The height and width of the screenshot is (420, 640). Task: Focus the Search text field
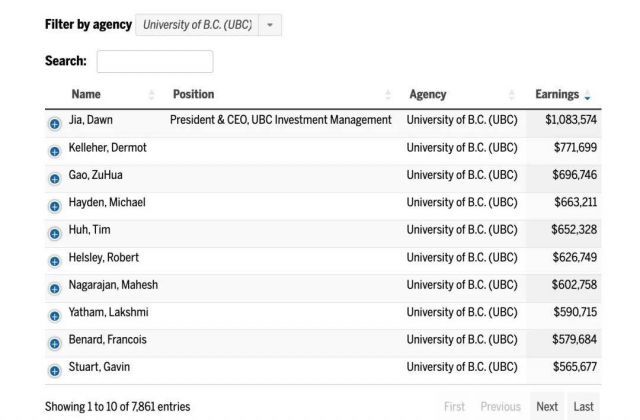pyautogui.click(x=155, y=62)
